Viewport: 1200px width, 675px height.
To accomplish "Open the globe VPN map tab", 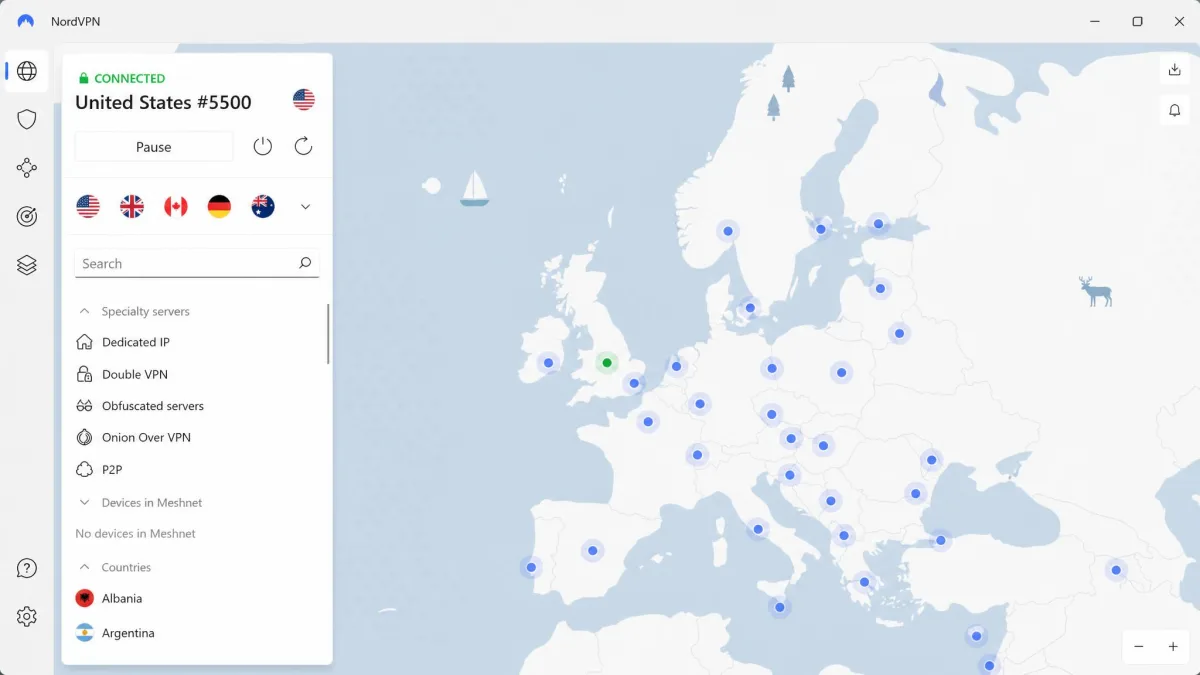I will (27, 71).
